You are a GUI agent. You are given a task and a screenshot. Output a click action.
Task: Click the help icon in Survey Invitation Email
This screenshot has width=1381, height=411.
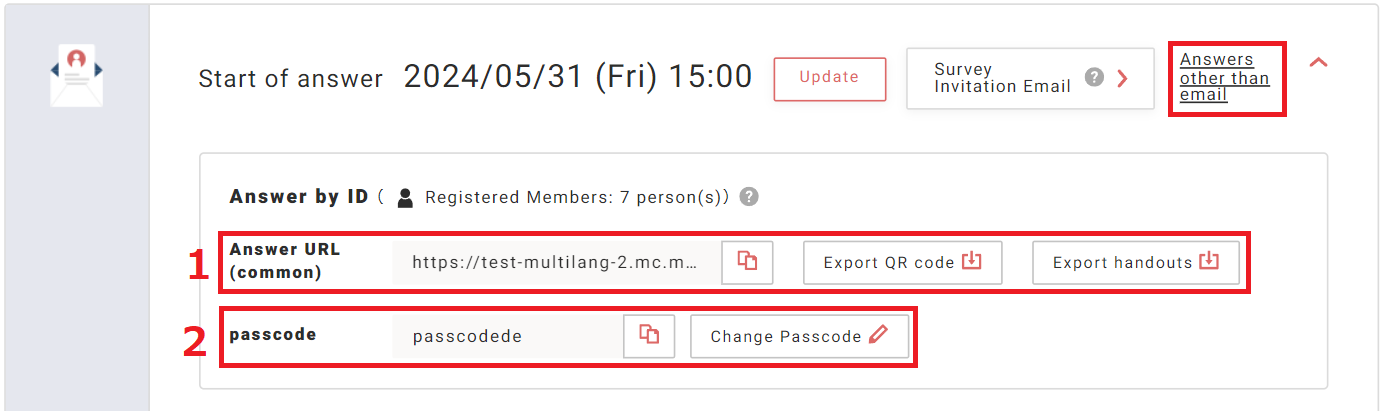1095,77
